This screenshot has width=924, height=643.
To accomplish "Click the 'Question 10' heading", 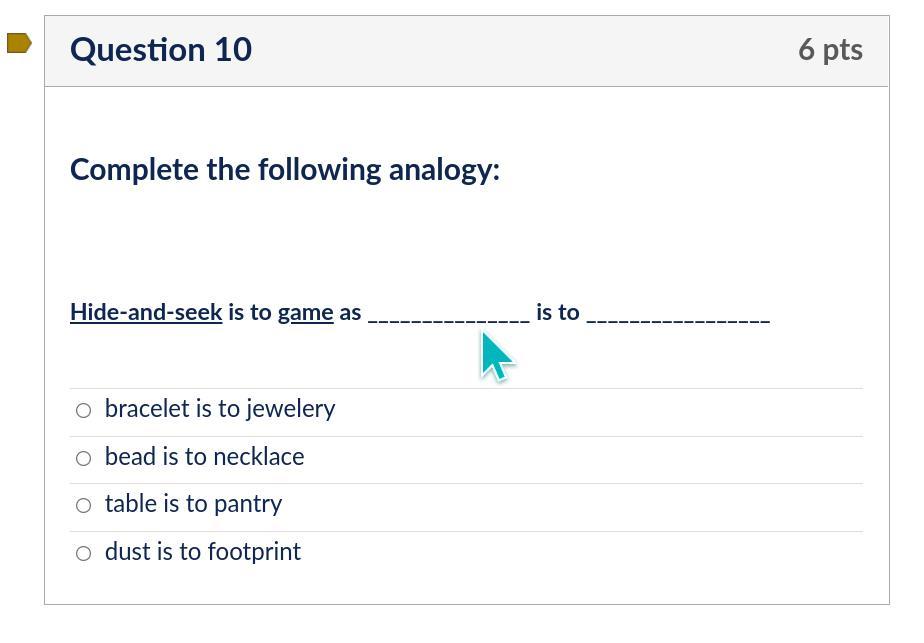I will pyautogui.click(x=161, y=50).
